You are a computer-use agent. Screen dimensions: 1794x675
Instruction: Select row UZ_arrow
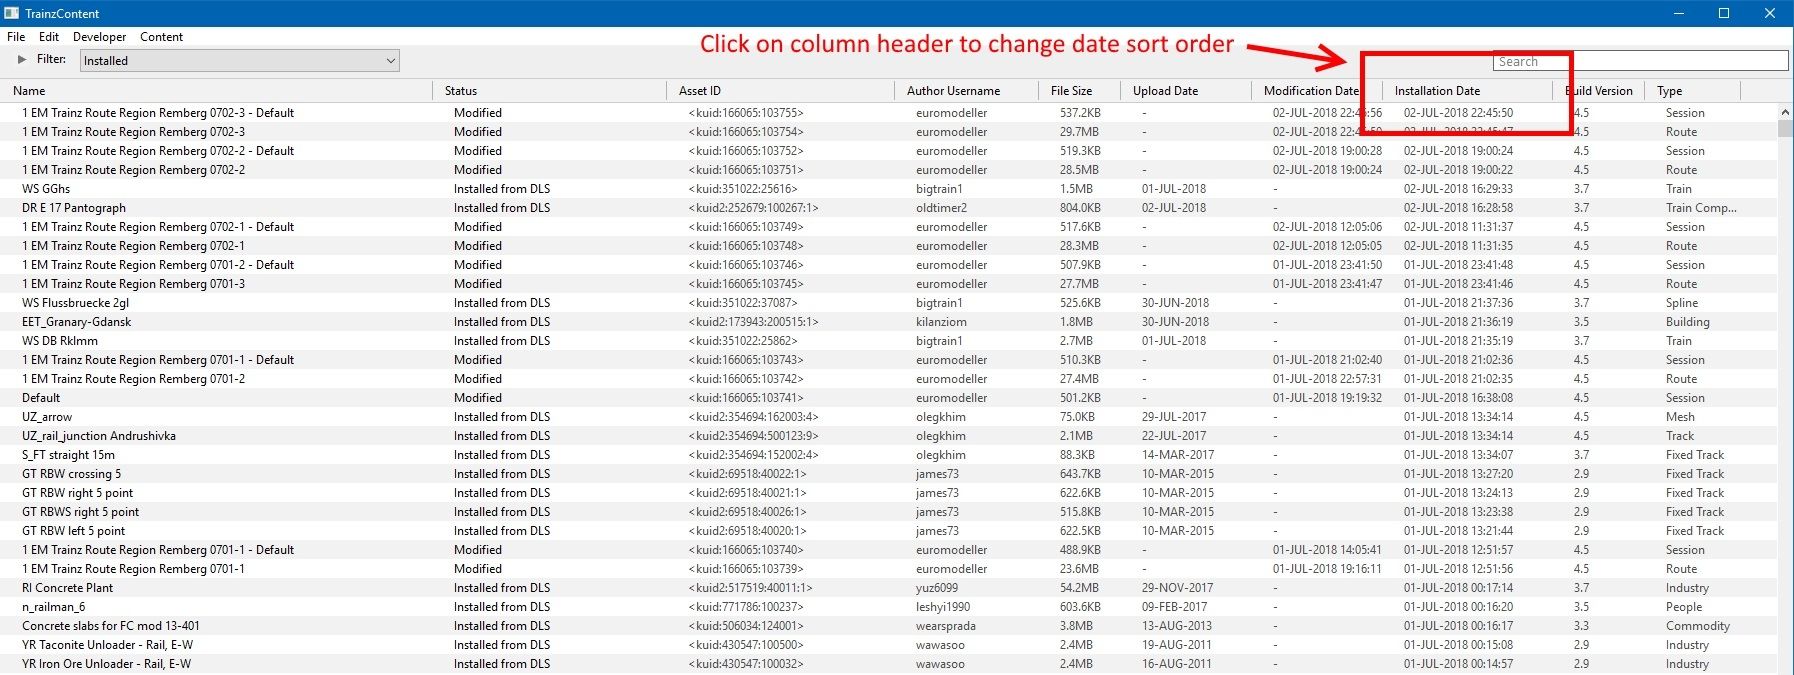pyautogui.click(x=890, y=417)
